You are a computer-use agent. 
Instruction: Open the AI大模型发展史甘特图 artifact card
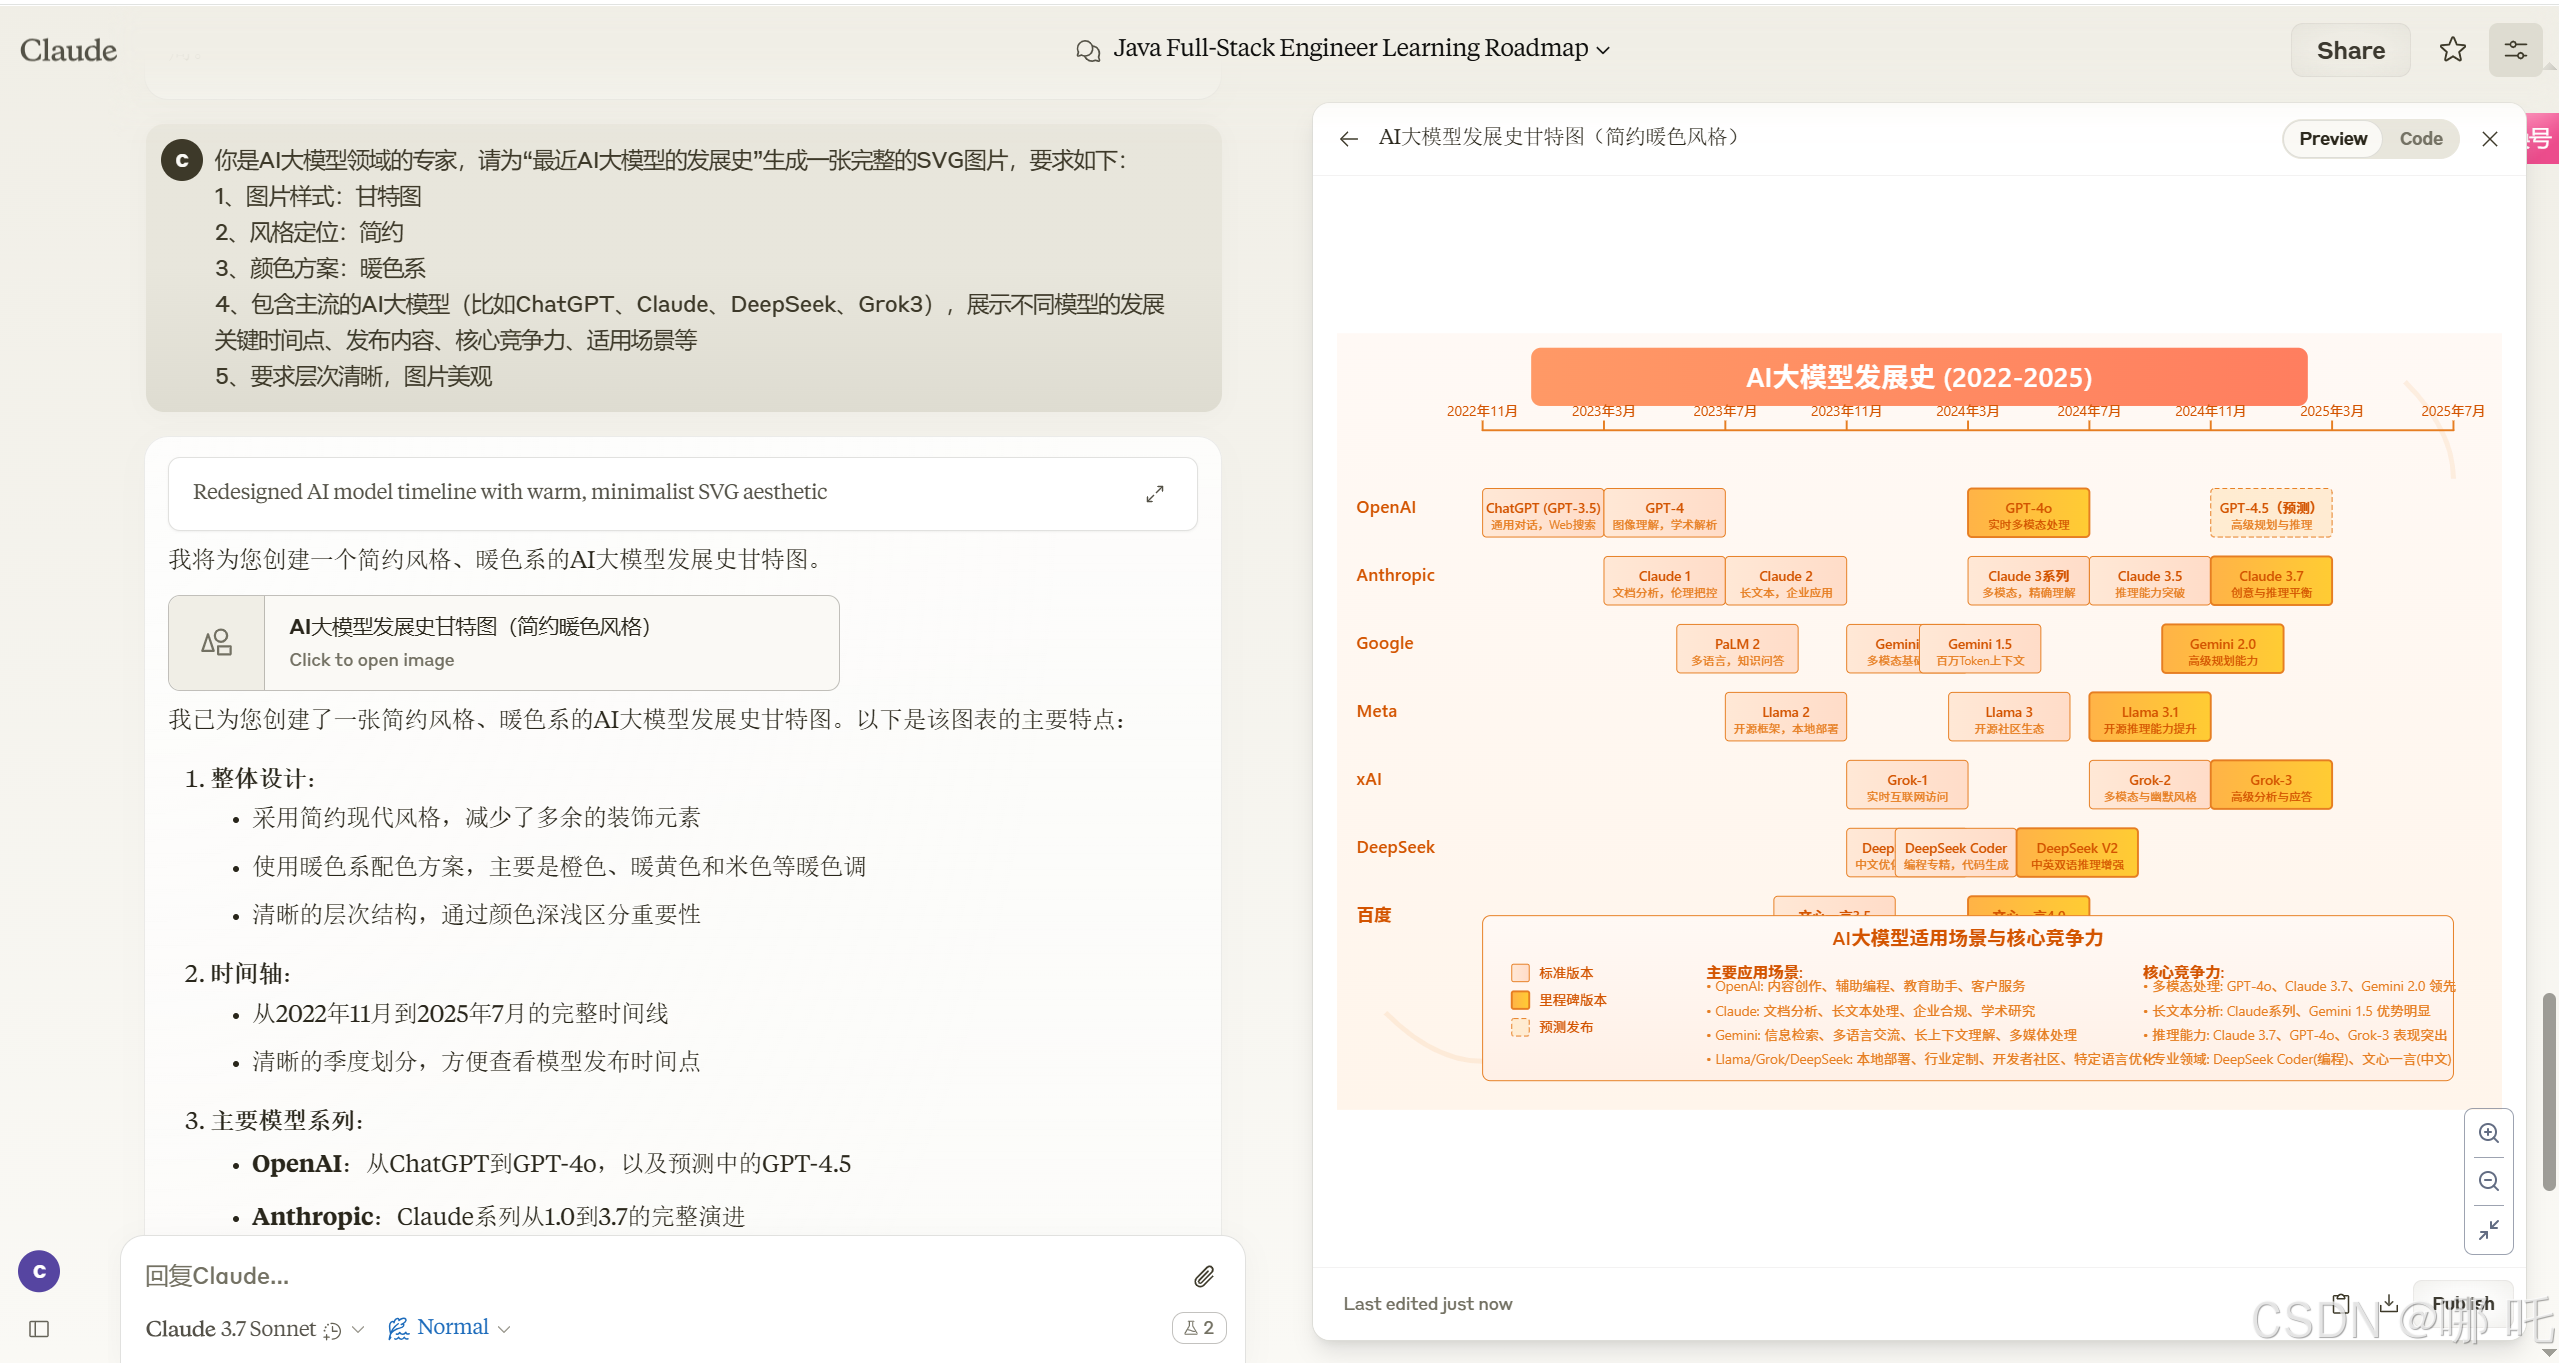coord(503,643)
